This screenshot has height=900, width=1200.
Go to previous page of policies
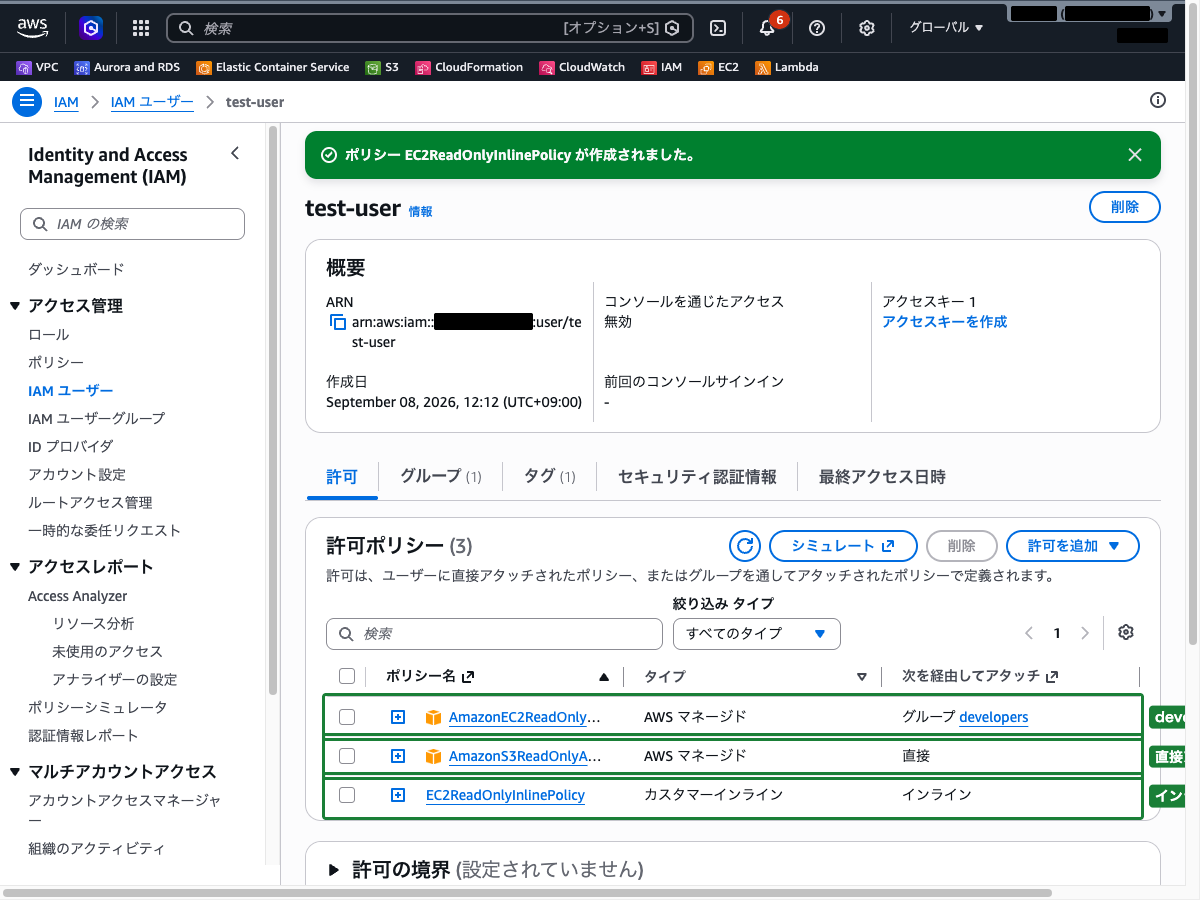point(1029,633)
